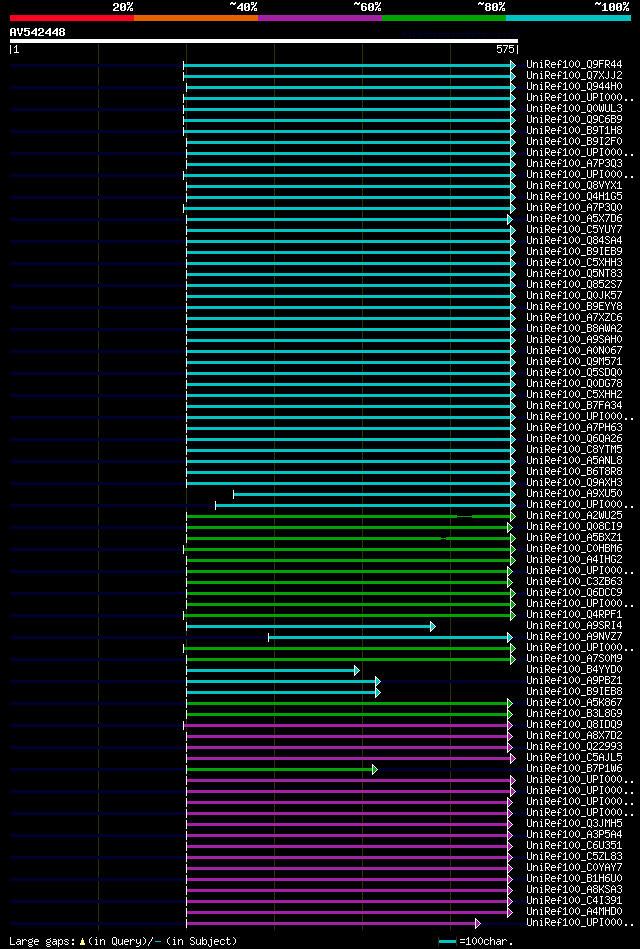Click the UniRef100_B9T1H8 label
Image resolution: width=640 pixels, height=949 pixels.
point(574,131)
